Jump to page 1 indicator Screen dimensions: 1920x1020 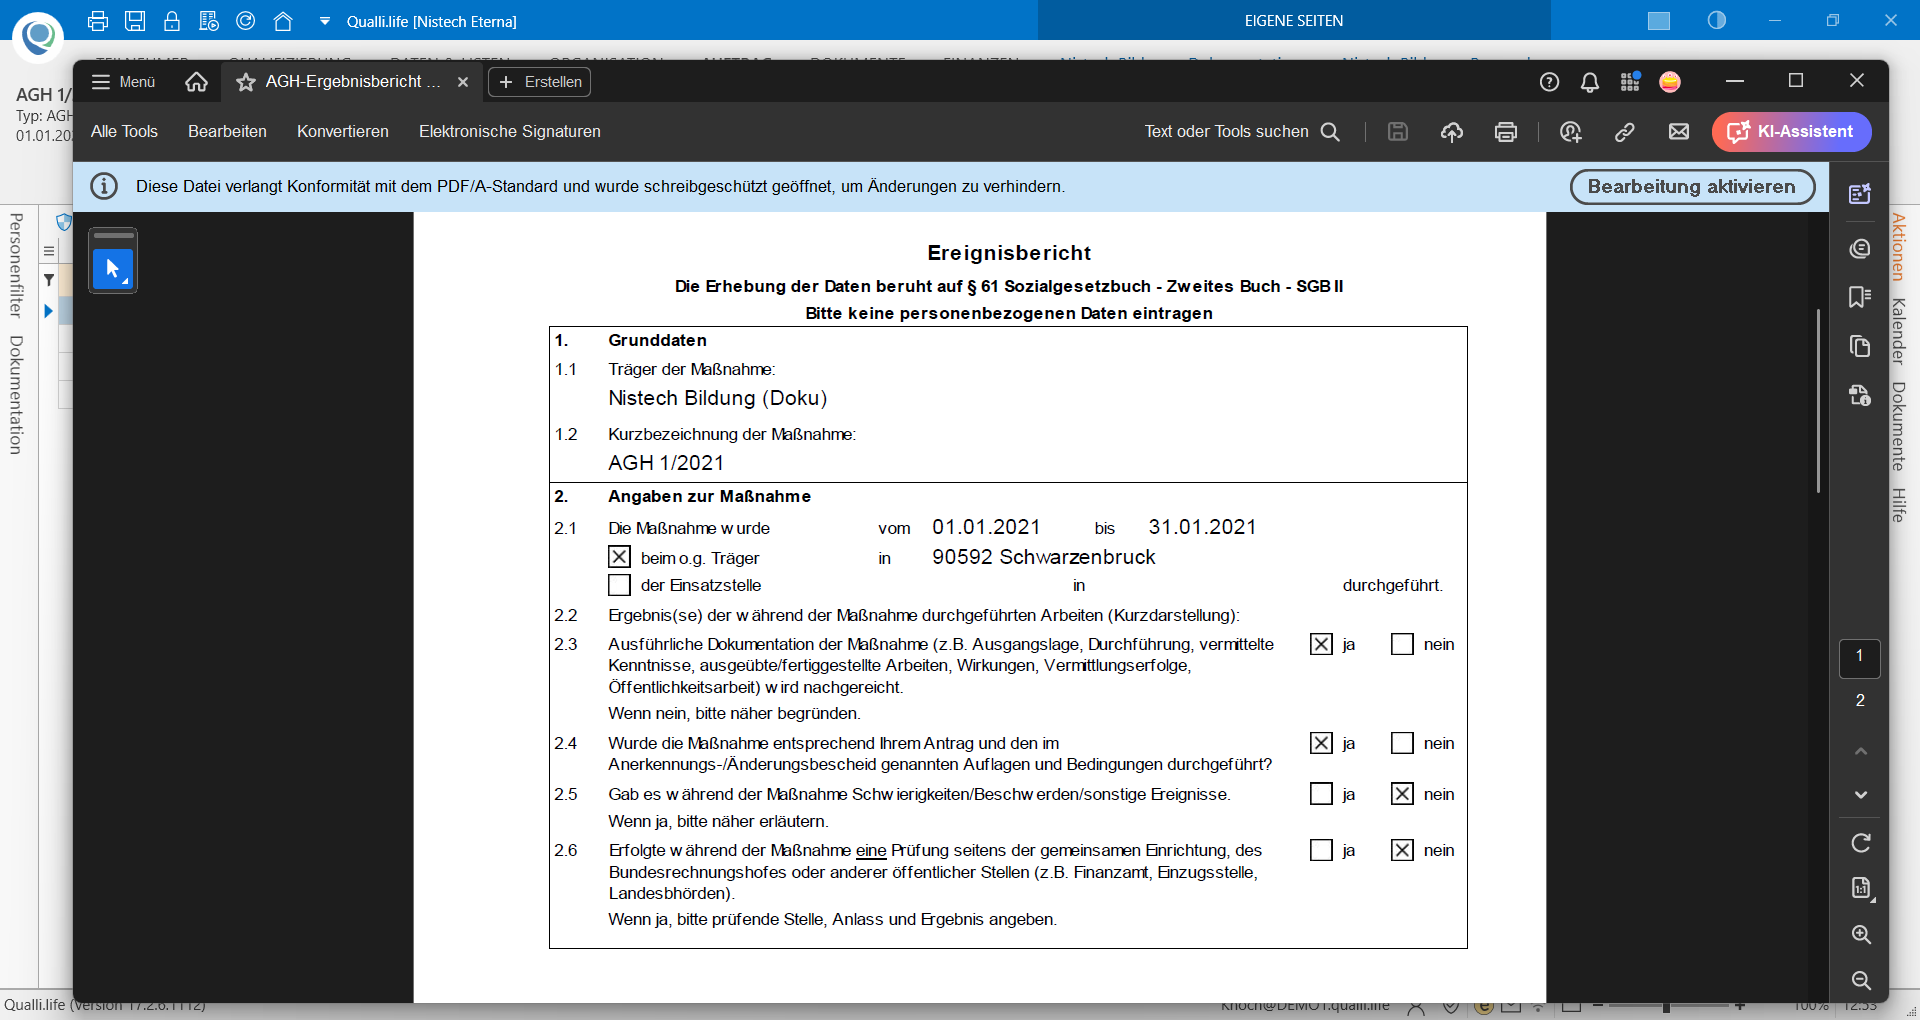(x=1860, y=657)
